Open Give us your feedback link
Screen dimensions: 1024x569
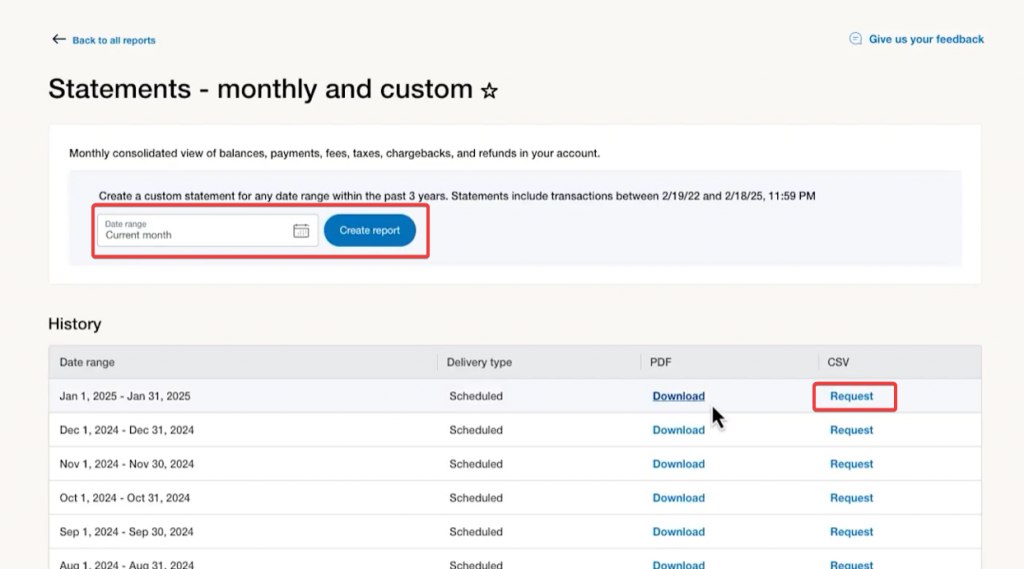pos(926,40)
